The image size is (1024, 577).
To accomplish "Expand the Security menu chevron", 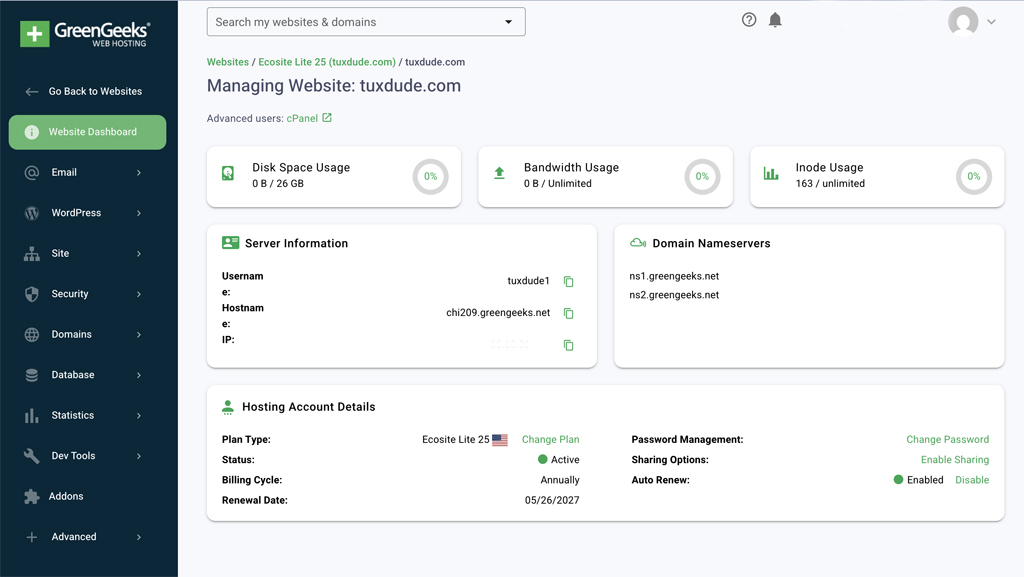I will [x=138, y=294].
